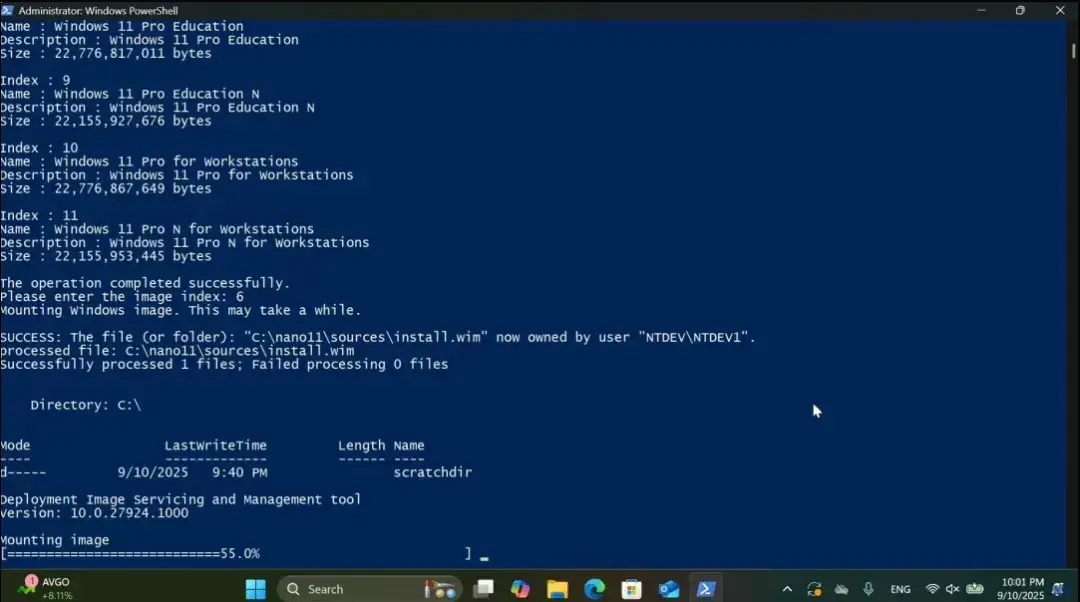
Task: Click the 'Directory: C:\' line
Action: [85, 405]
